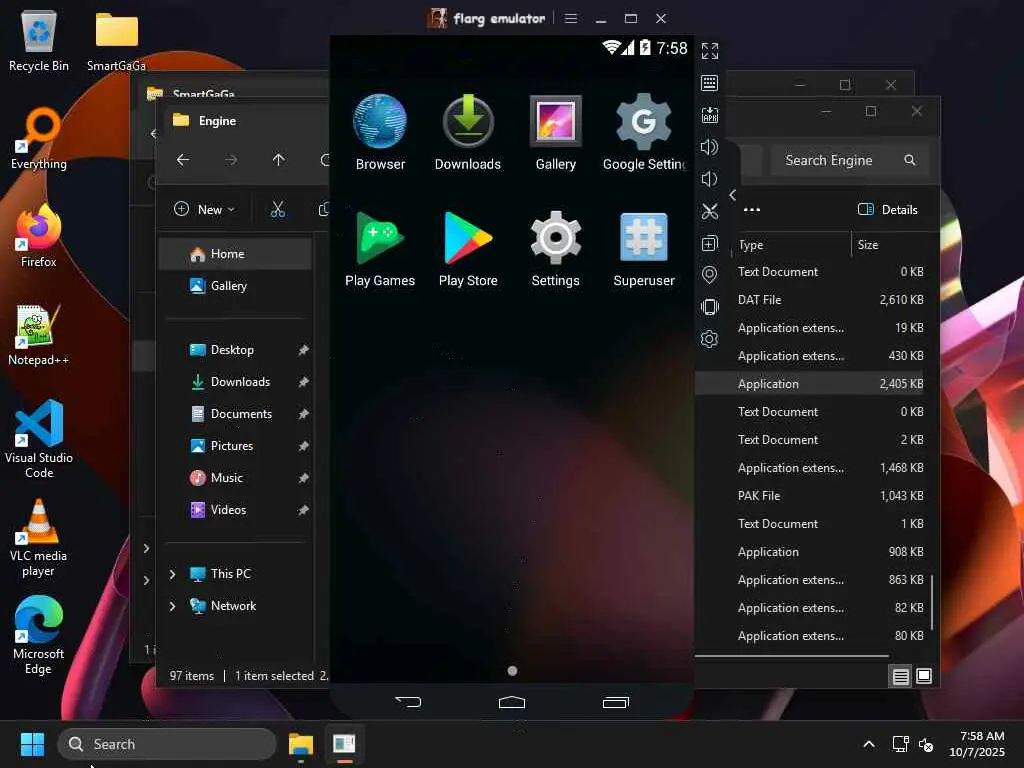Open Music quick access folder
Screen dimensions: 1024x768
(x=235, y=477)
